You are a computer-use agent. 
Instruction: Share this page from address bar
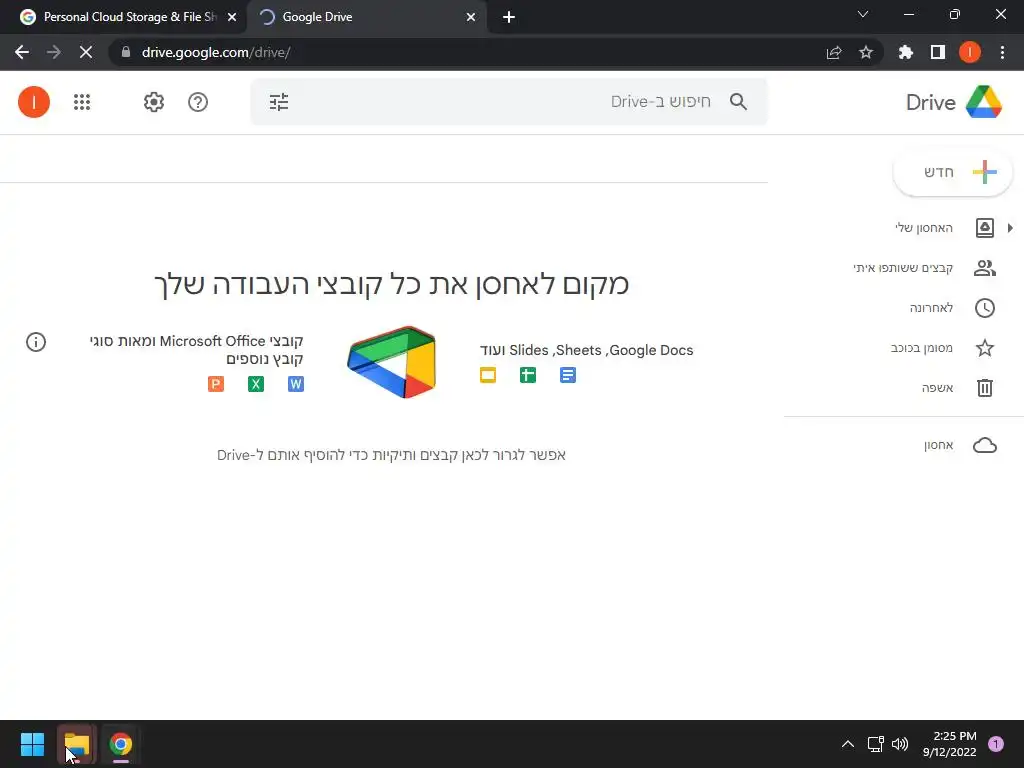tap(834, 52)
